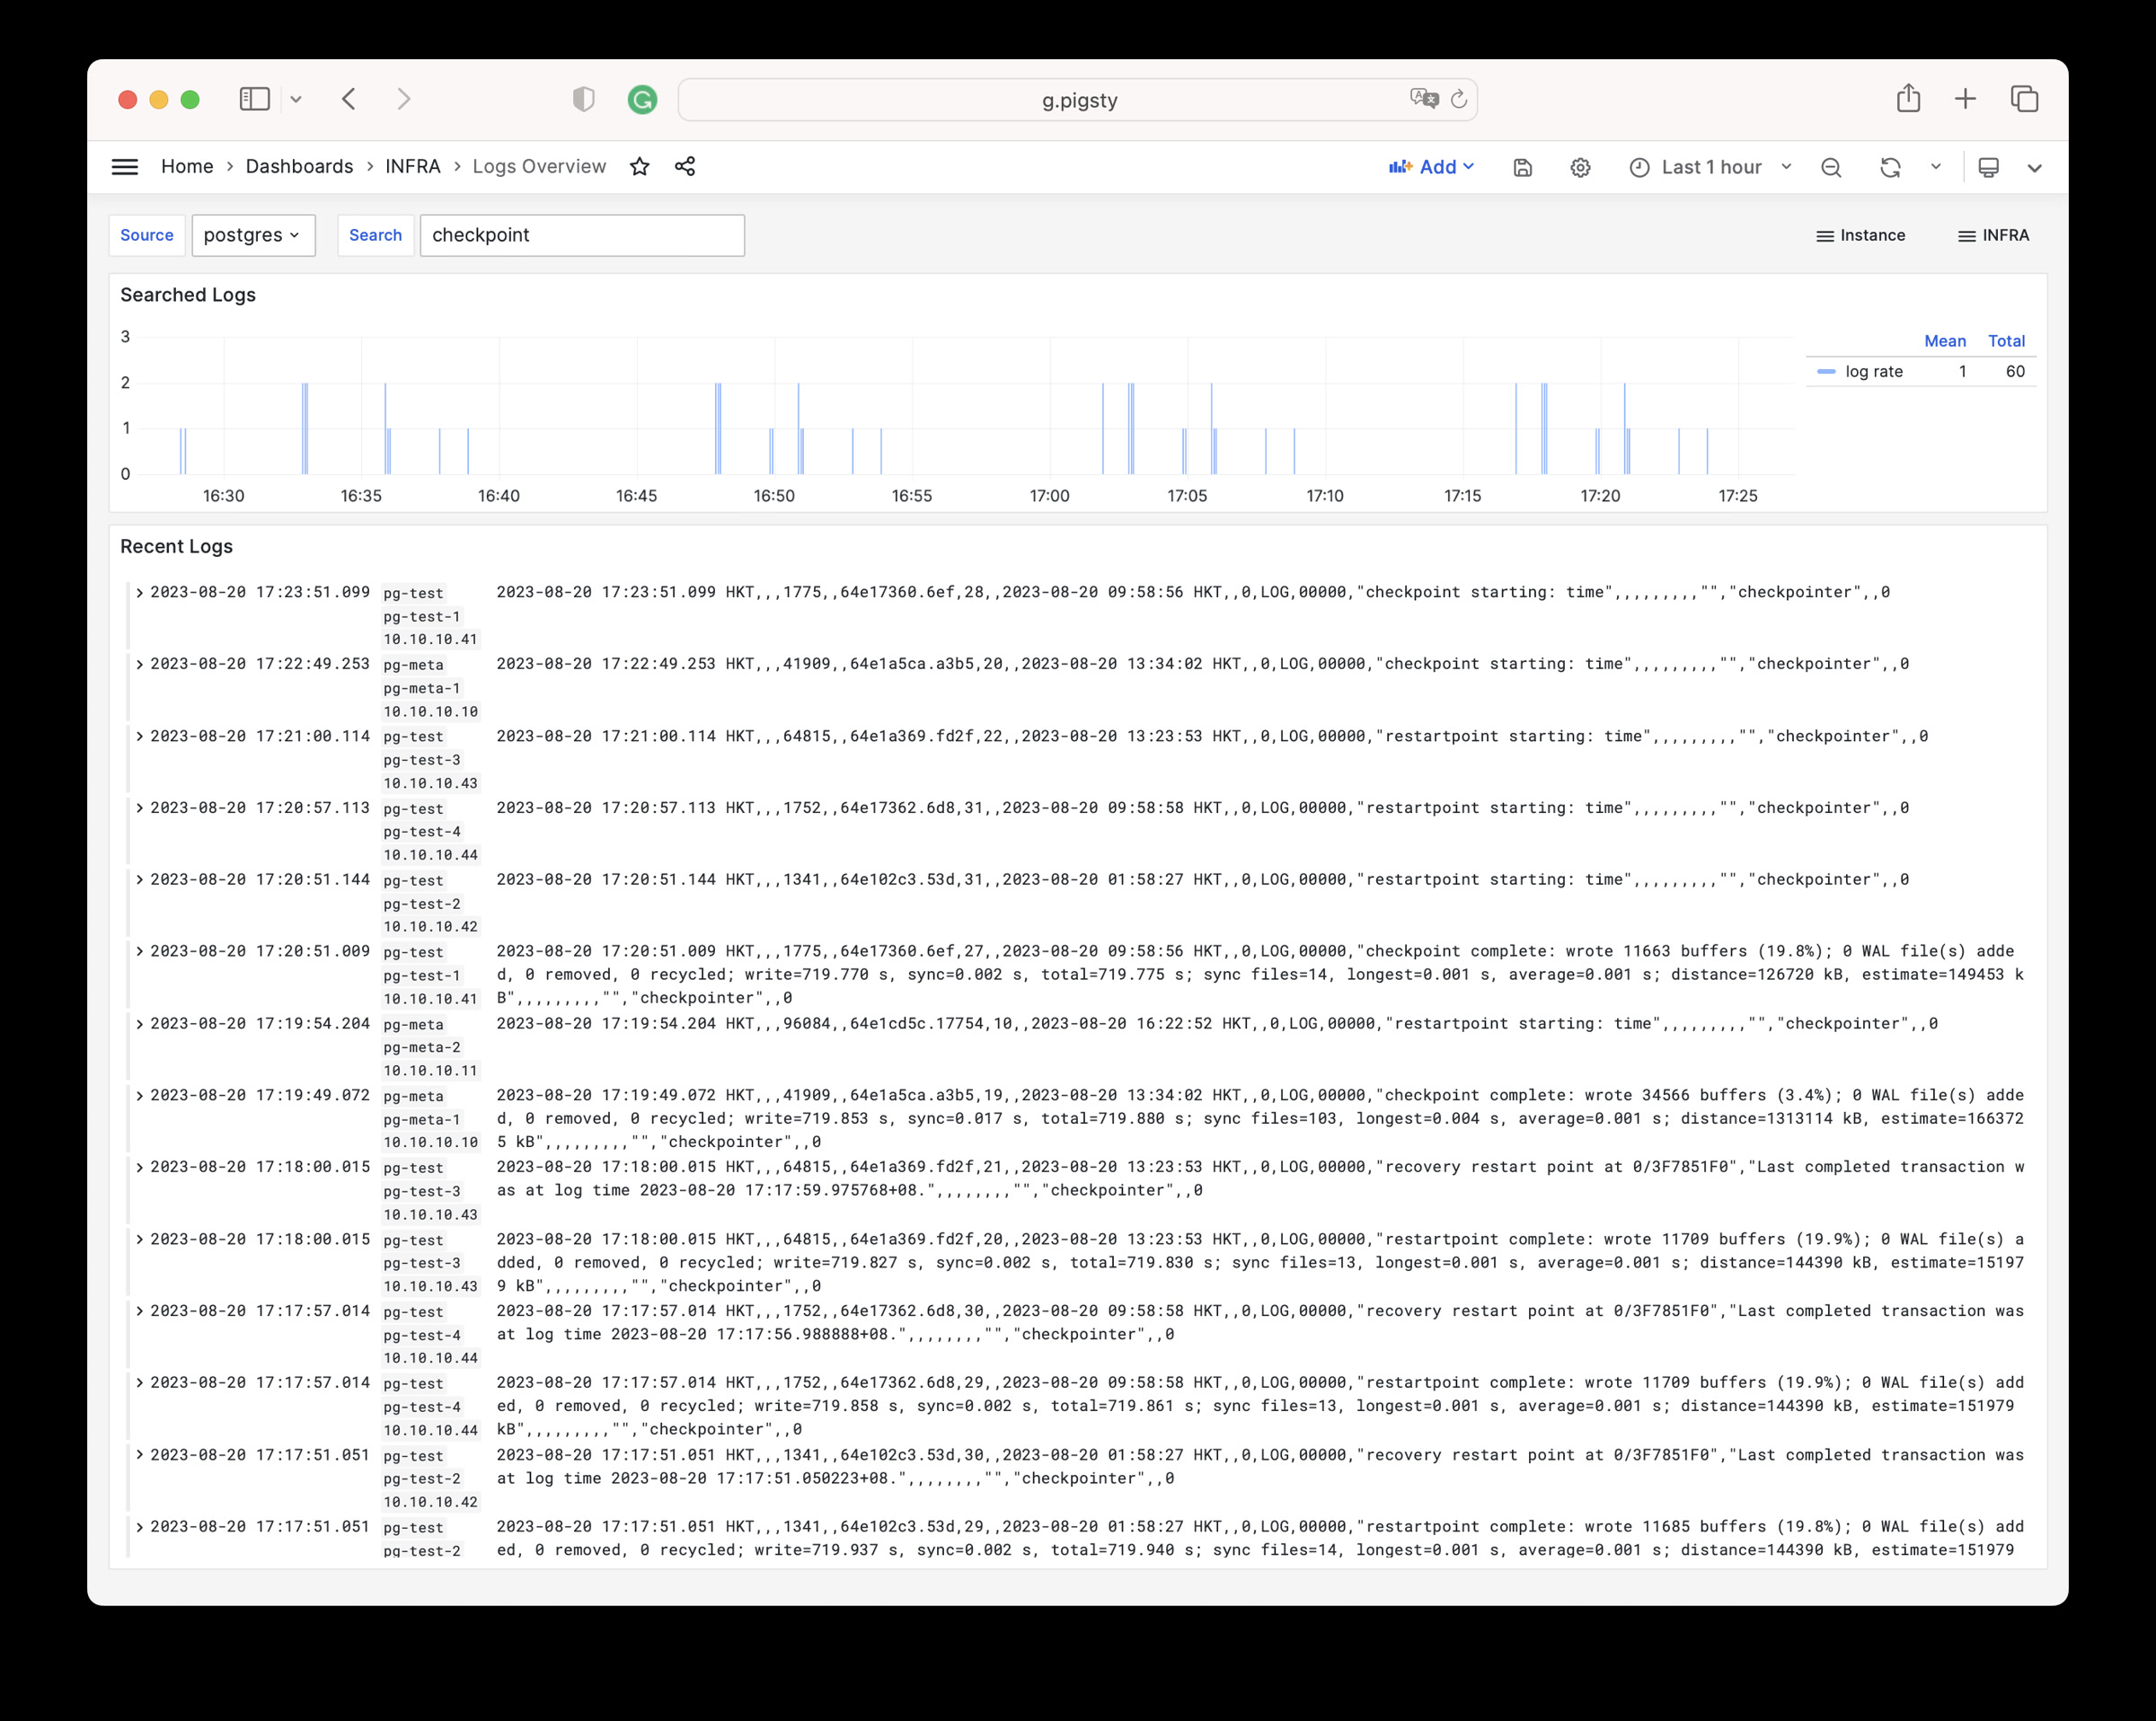Open dashboard settings gear
The width and height of the screenshot is (2156, 1721).
pos(1580,167)
